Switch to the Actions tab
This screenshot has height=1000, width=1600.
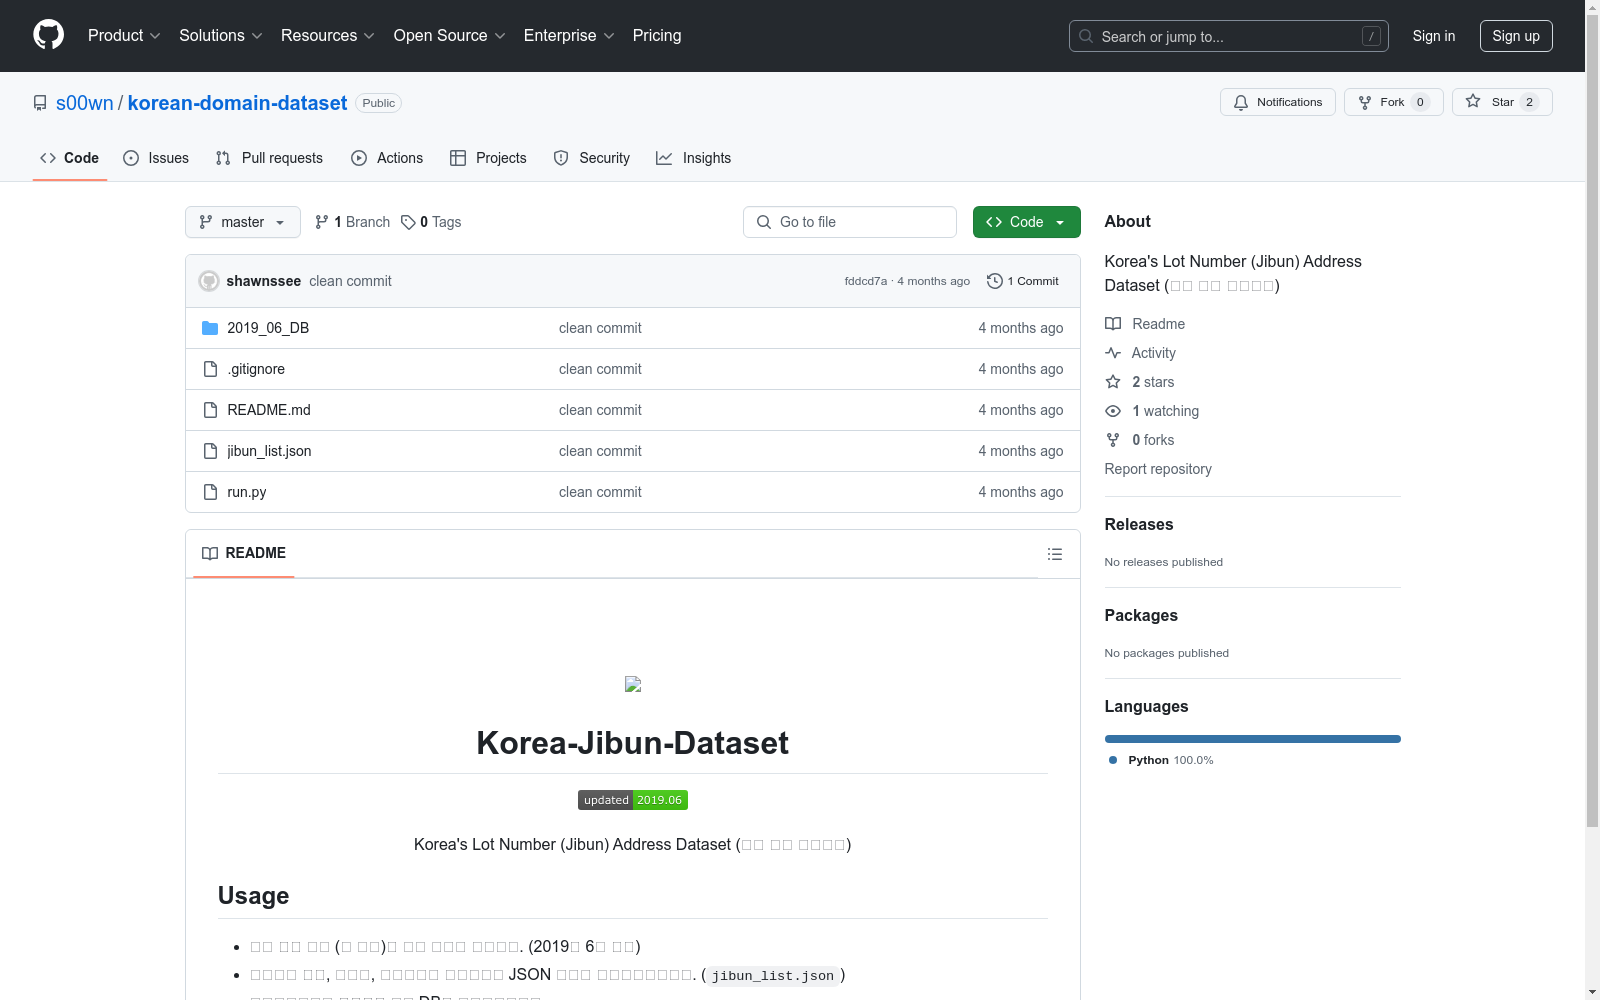coord(387,158)
